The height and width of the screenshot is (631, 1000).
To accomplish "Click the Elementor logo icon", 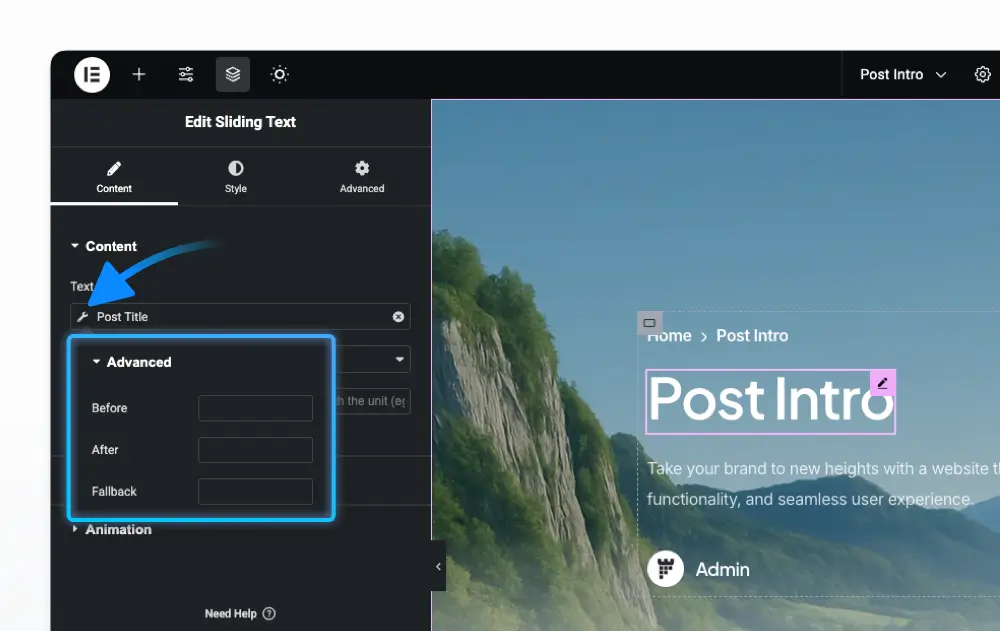I will click(x=92, y=75).
